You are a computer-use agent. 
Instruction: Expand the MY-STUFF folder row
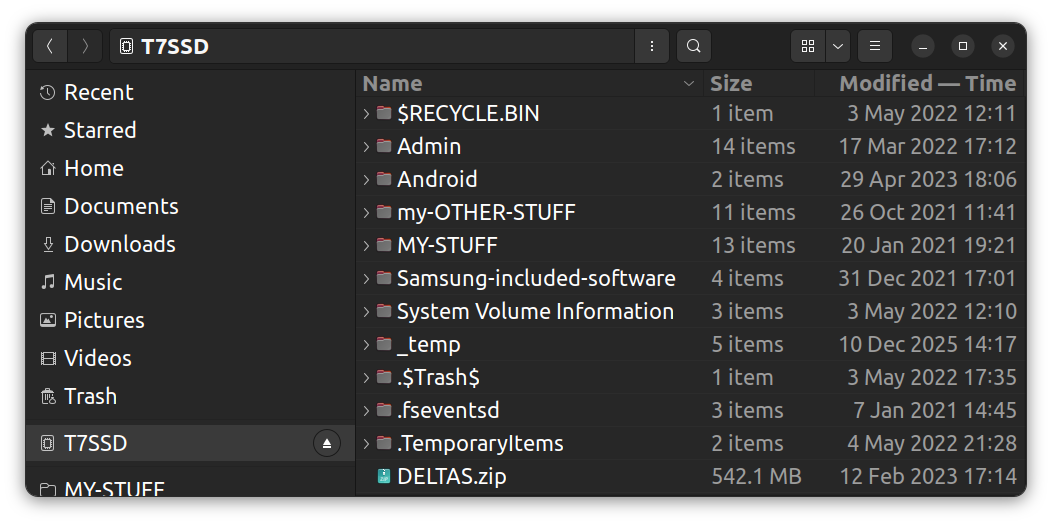pos(366,246)
